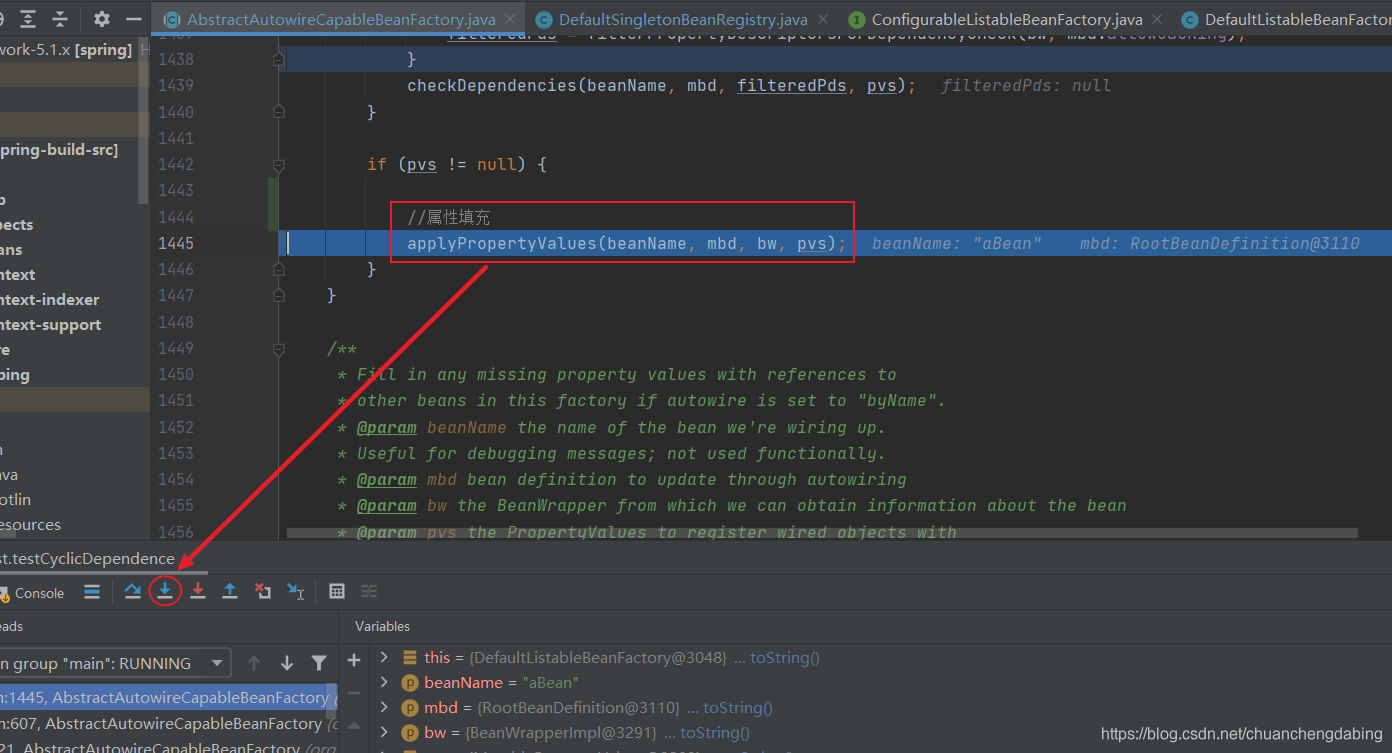This screenshot has width=1392, height=753.
Task: Click the frames filter funnel icon
Action: point(319,662)
